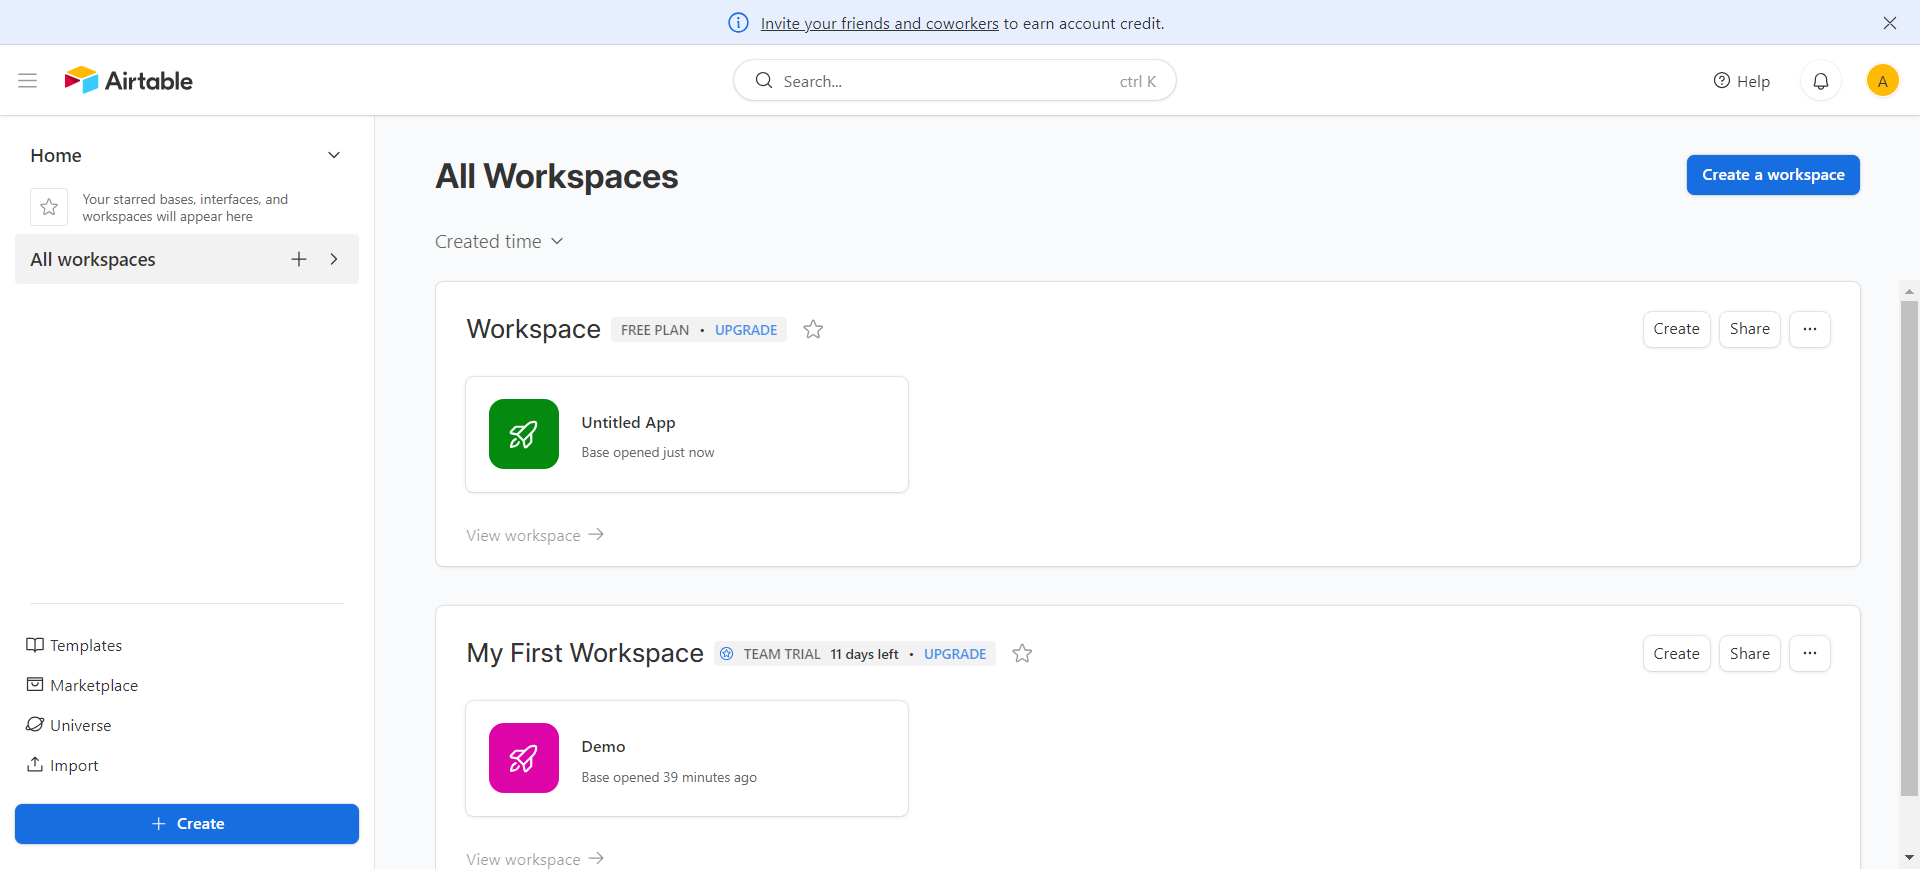Collapse the Home section chevron
This screenshot has height=869, width=1920.
[334, 155]
